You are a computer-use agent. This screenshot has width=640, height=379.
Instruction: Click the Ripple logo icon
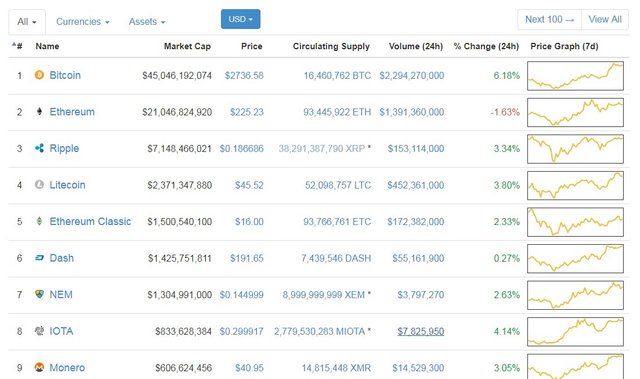[x=39, y=148]
